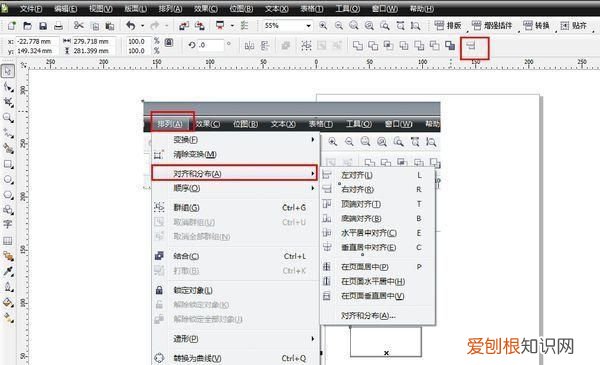Open the 视图(V) menu

click(101, 8)
